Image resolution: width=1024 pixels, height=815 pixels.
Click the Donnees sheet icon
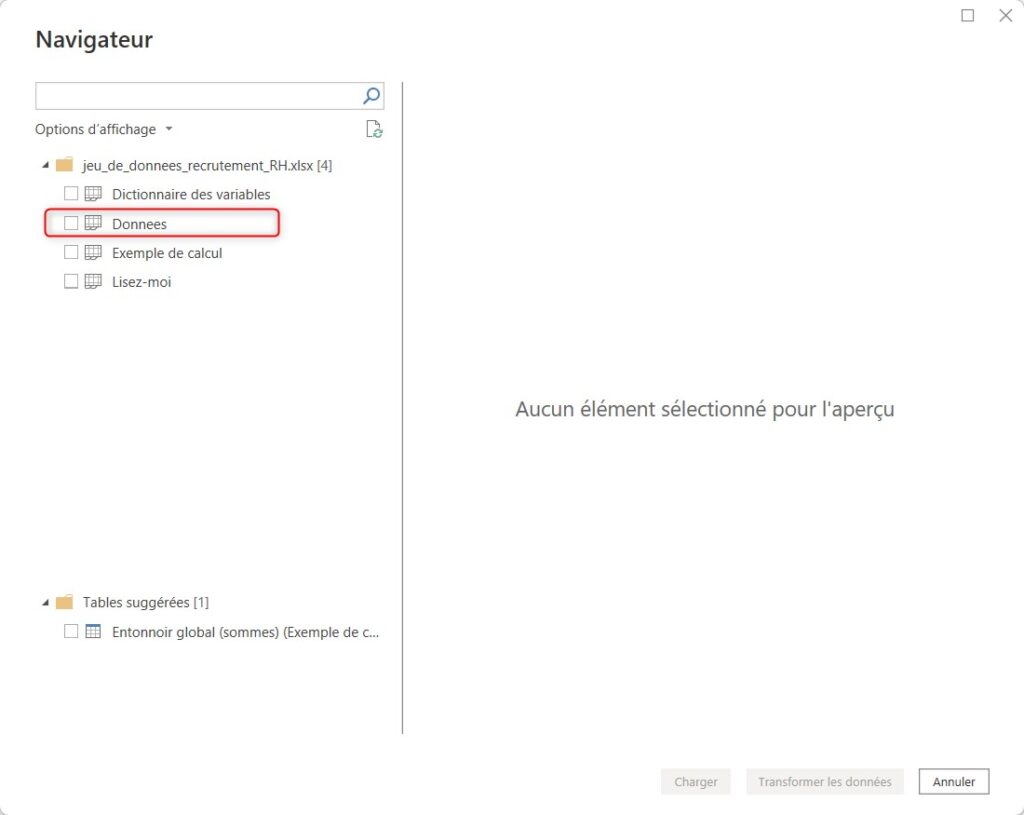click(x=93, y=223)
